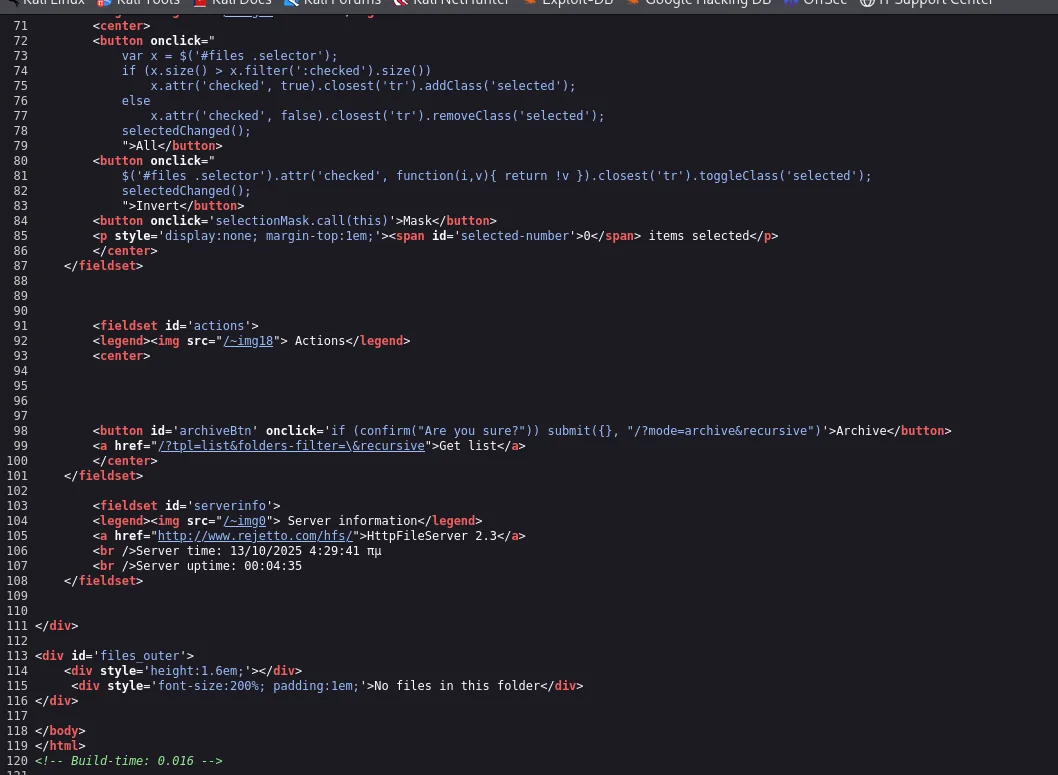
Task: Click line number 96 in the gutter
Action: (21, 401)
